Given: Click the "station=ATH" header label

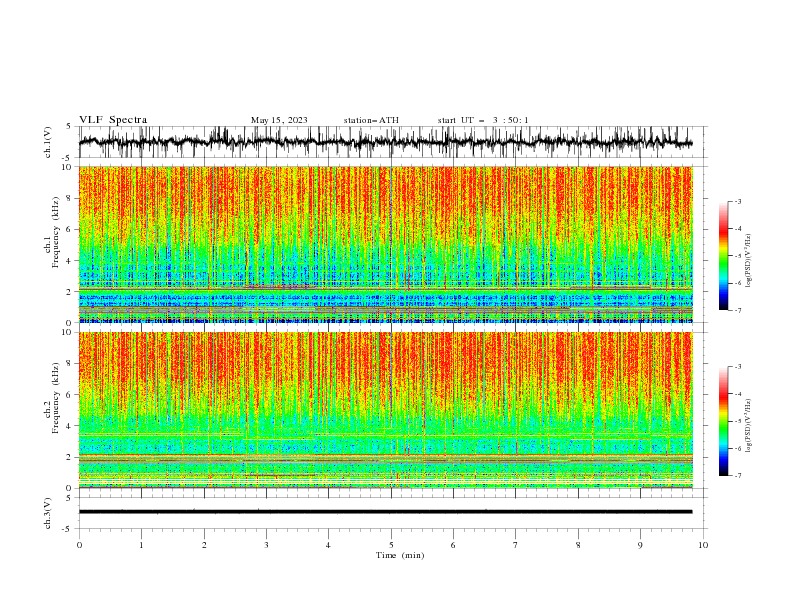Looking at the screenshot, I should [x=371, y=120].
